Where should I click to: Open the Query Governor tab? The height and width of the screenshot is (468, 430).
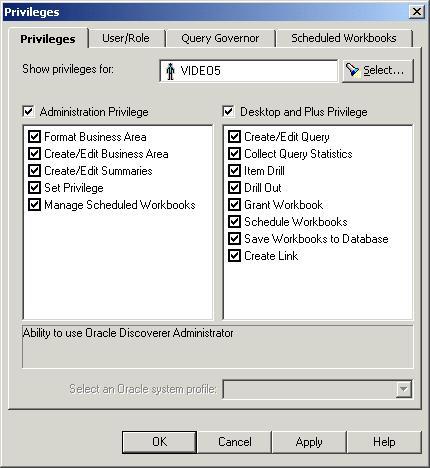pos(220,38)
